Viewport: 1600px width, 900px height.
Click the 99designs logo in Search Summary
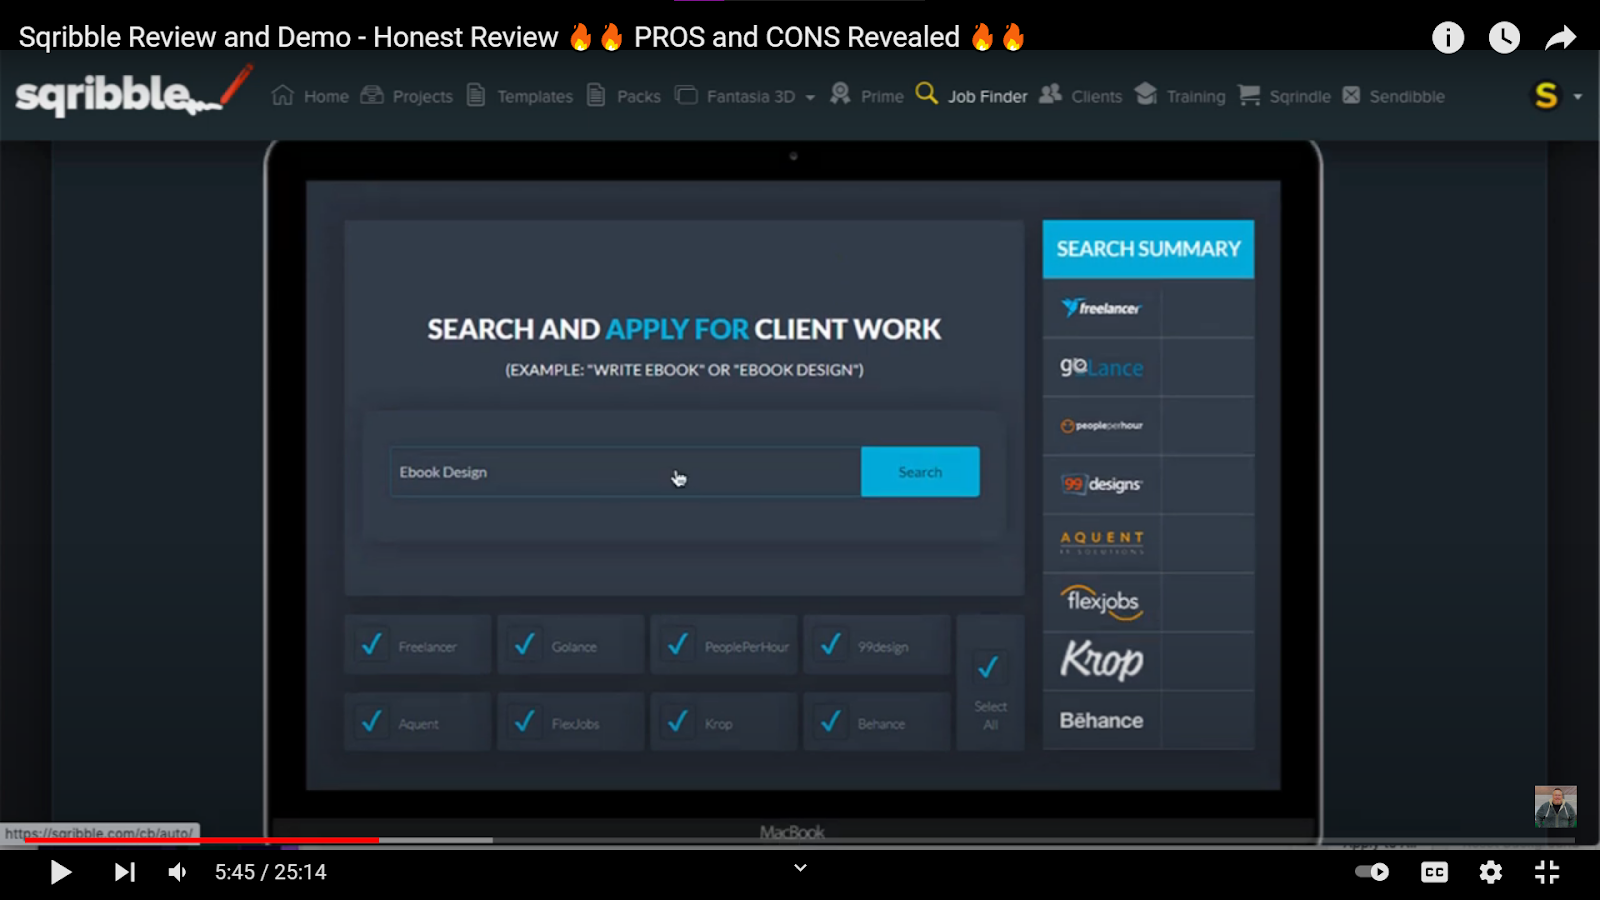pos(1101,484)
